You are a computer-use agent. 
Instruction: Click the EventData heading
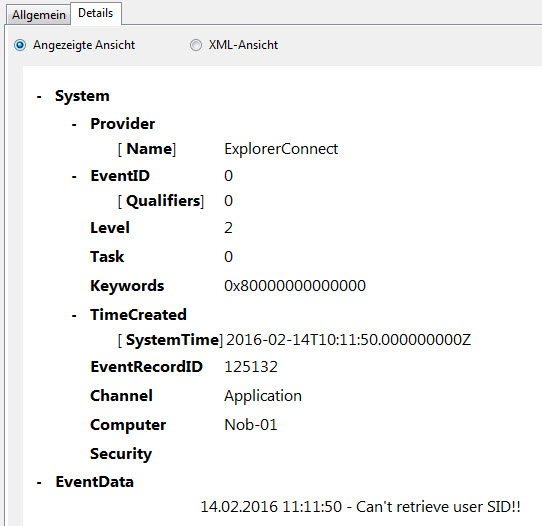point(95,482)
